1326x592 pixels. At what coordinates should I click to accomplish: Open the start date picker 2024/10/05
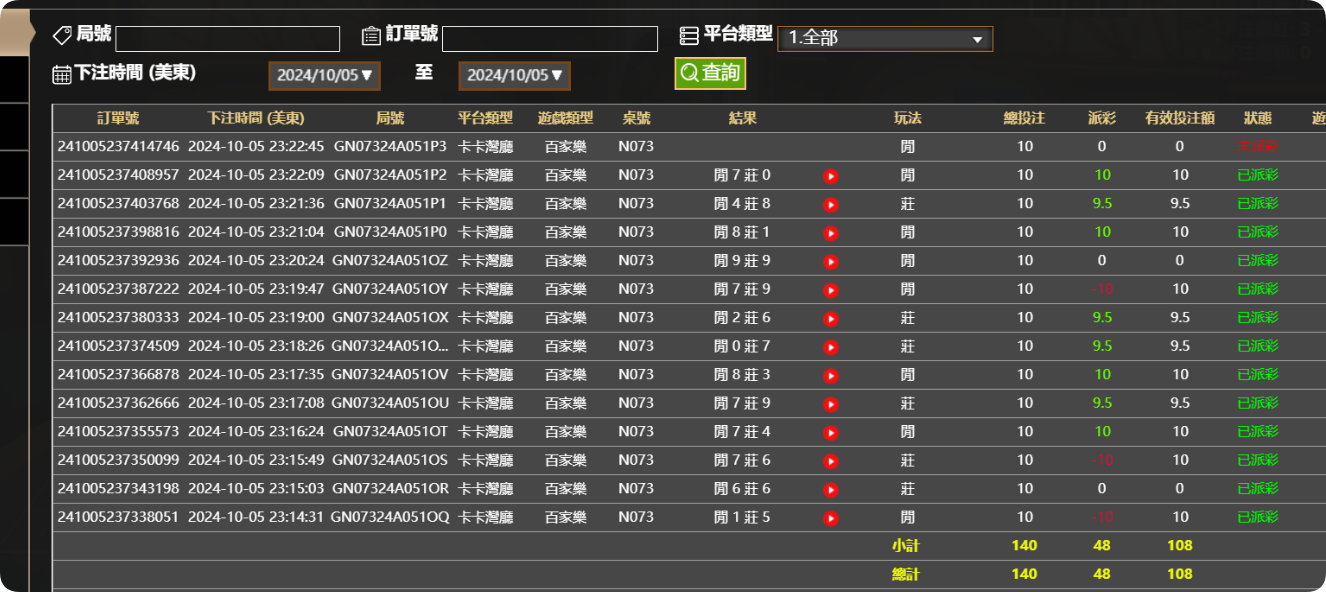click(x=324, y=74)
